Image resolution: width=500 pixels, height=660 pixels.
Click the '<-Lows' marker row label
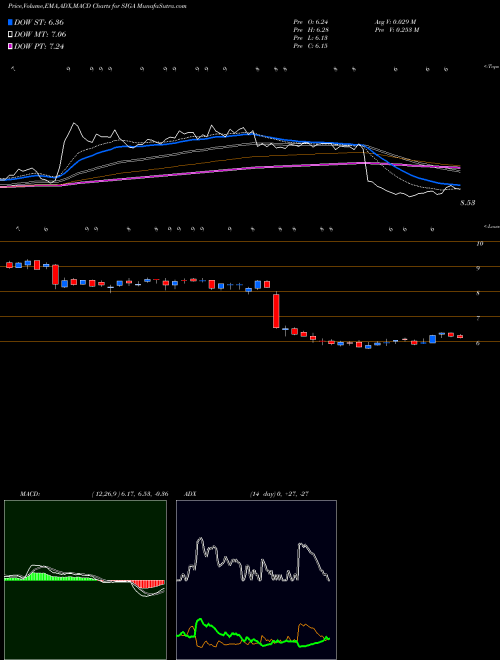tap(491, 226)
